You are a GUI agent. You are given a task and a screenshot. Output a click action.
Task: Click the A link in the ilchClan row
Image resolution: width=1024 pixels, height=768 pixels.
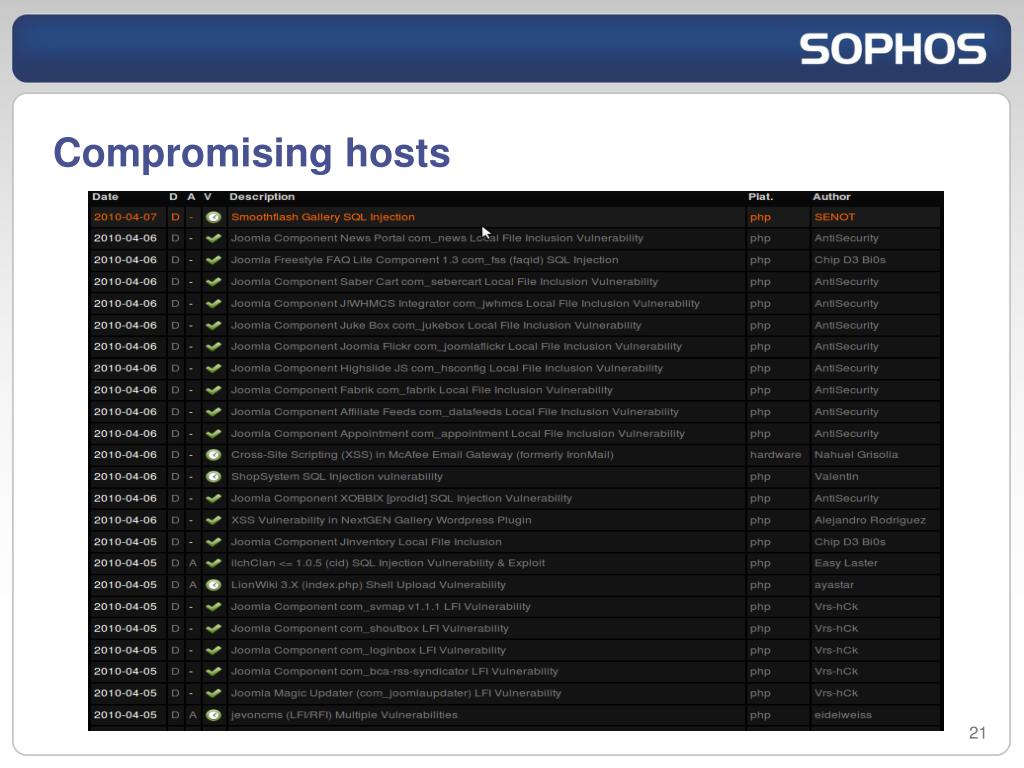(193, 563)
